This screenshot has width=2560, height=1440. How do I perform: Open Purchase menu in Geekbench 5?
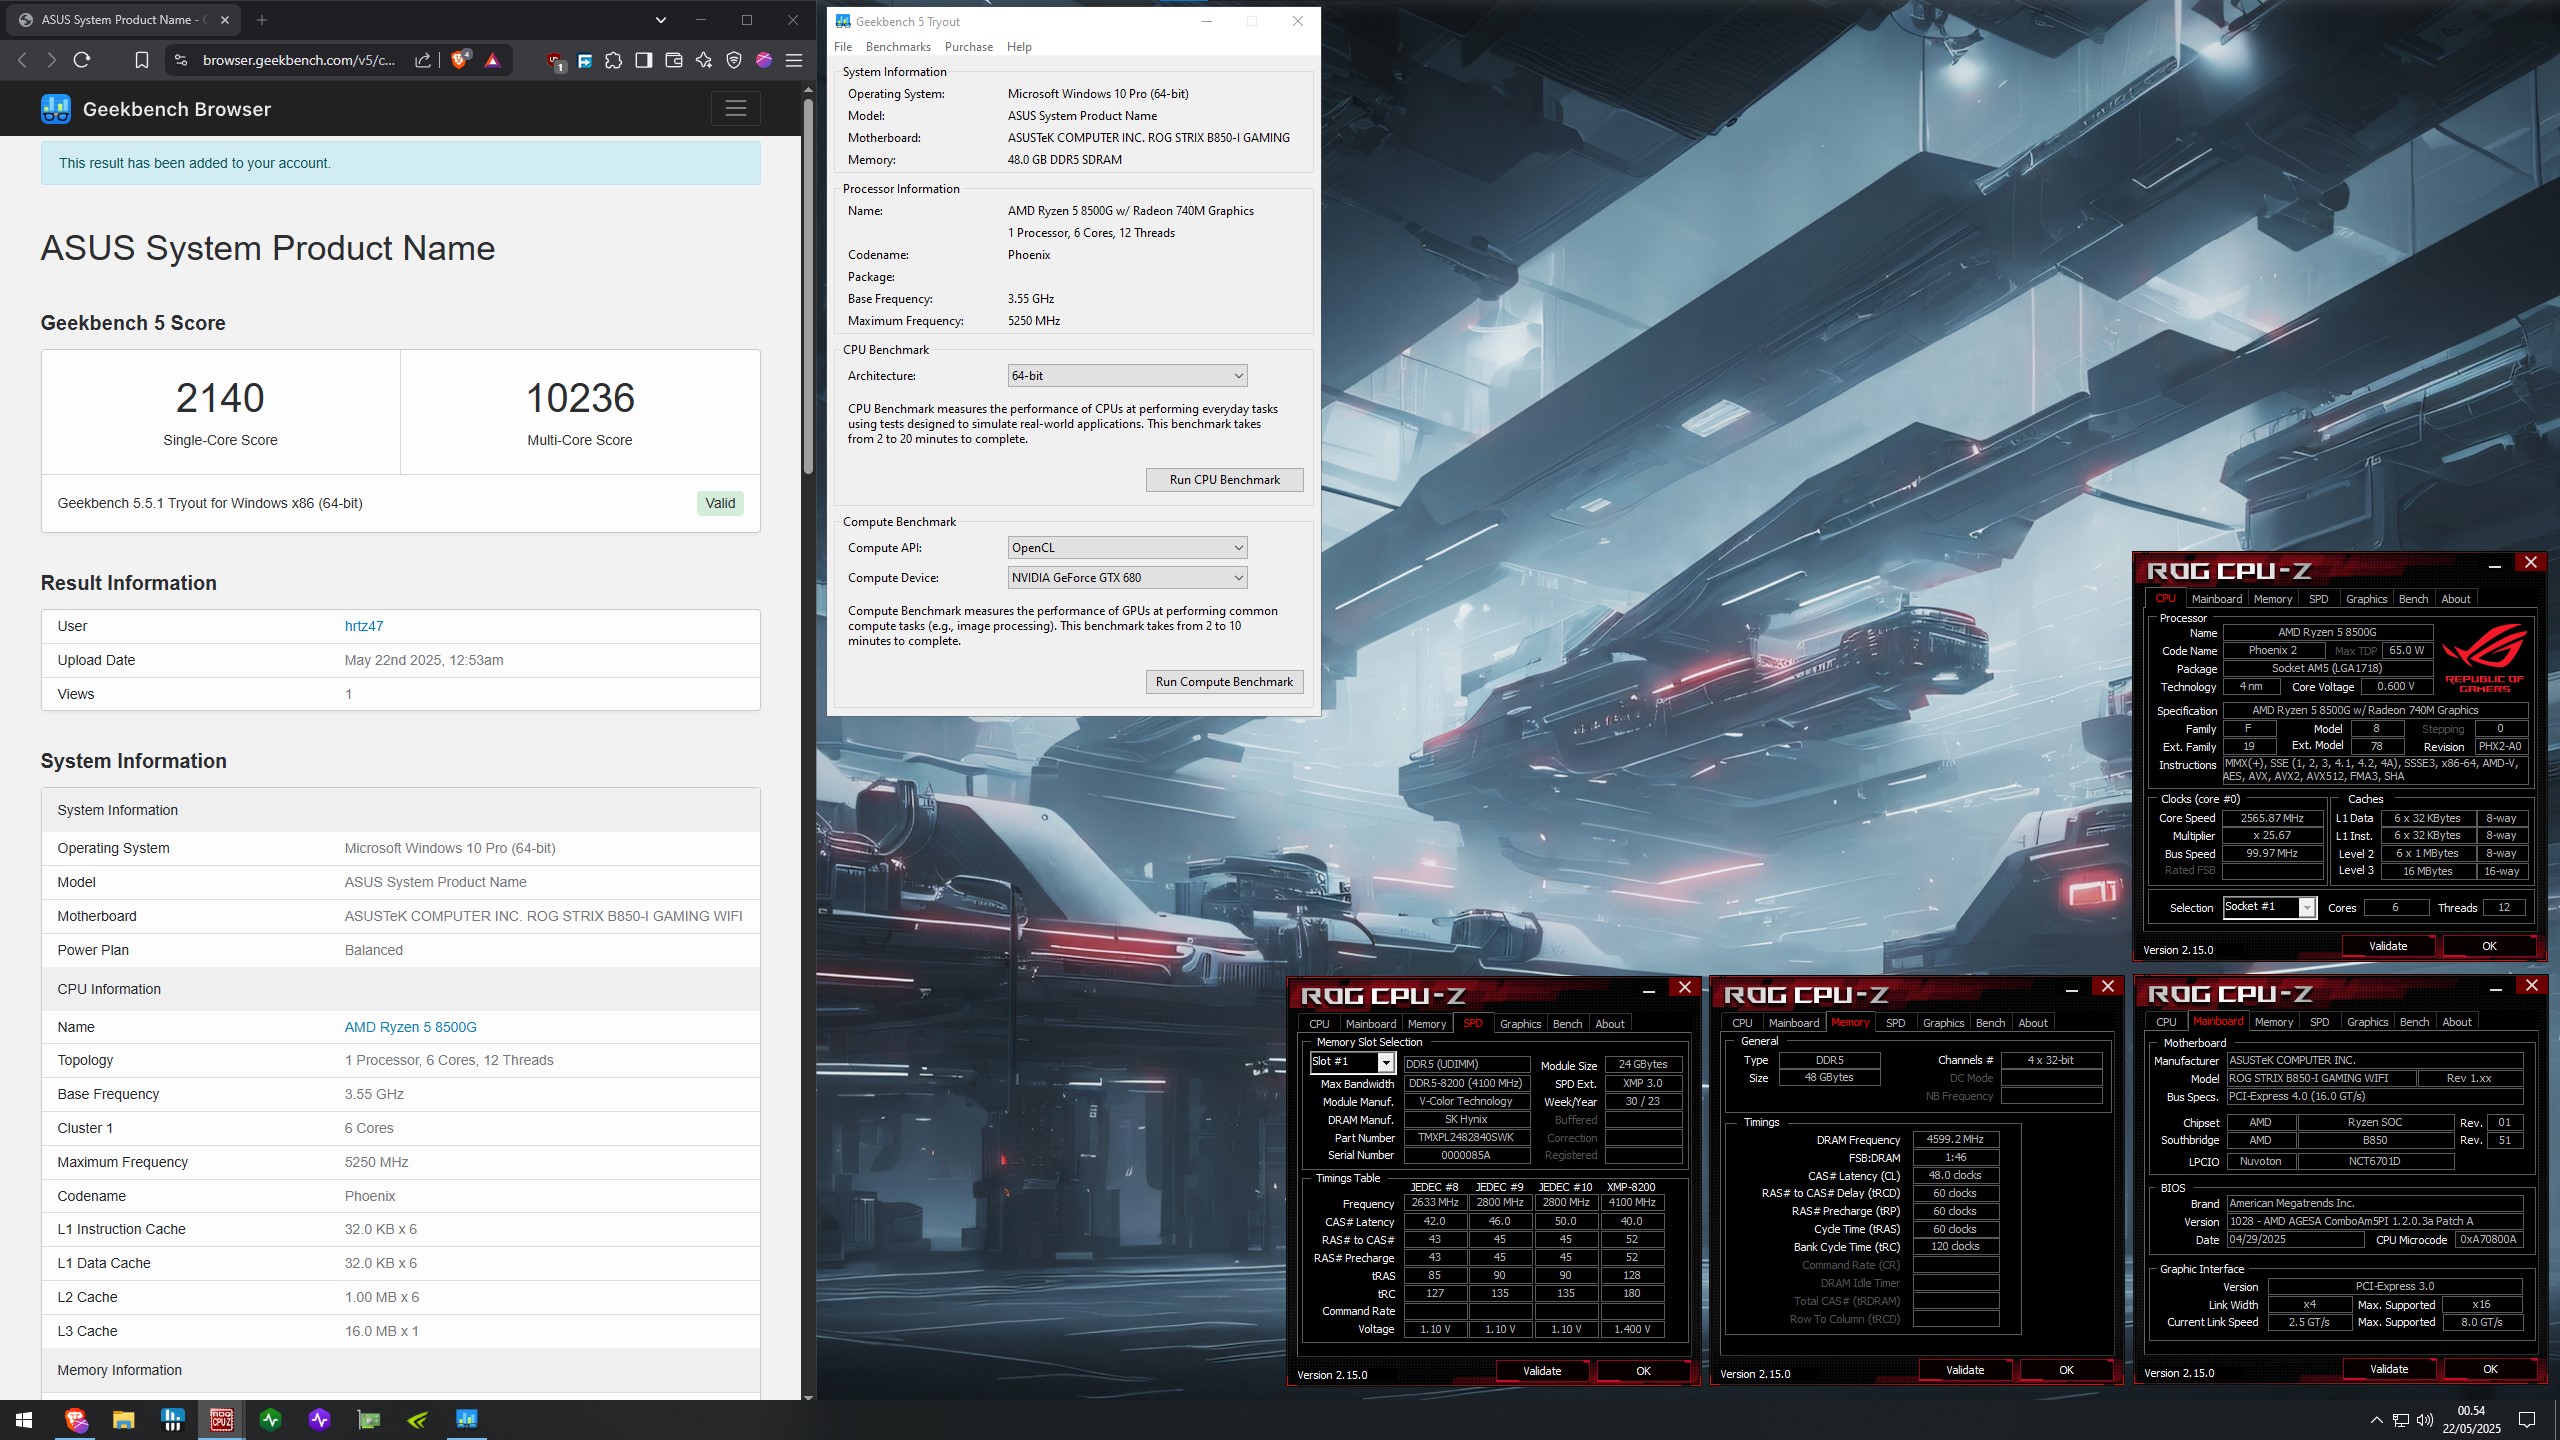pyautogui.click(x=969, y=47)
